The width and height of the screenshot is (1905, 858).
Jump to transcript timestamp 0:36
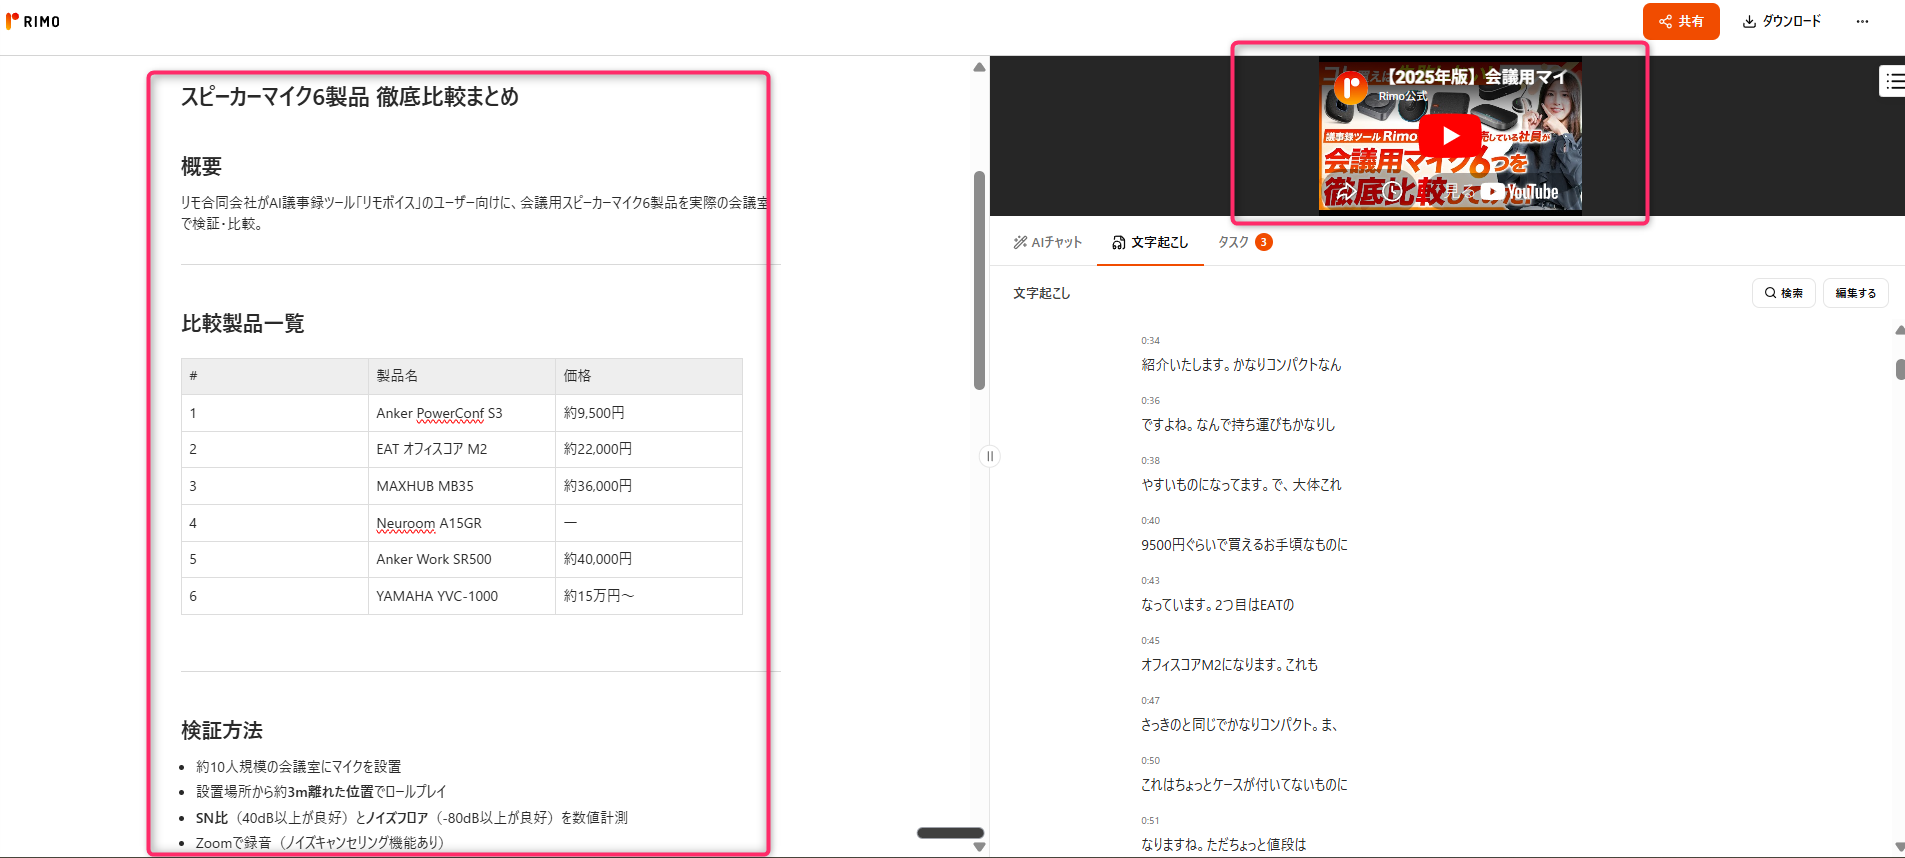point(1150,401)
